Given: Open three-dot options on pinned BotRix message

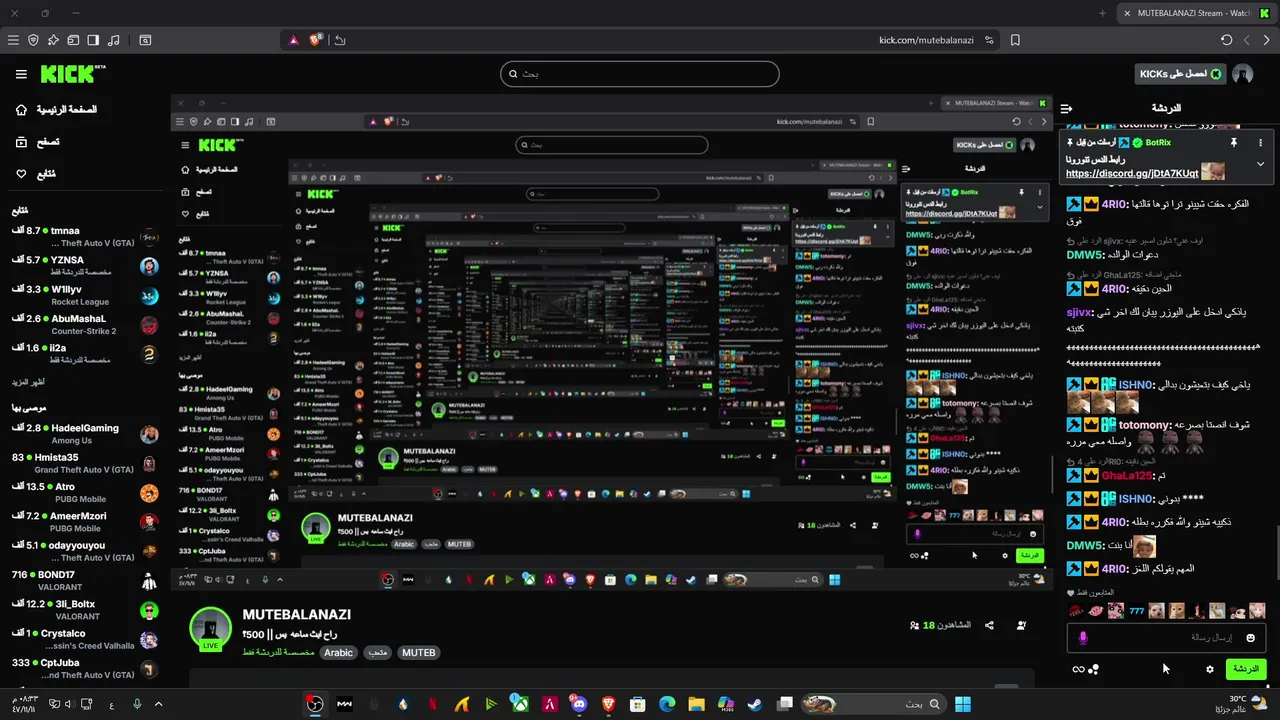Looking at the screenshot, I should coord(1261,143).
